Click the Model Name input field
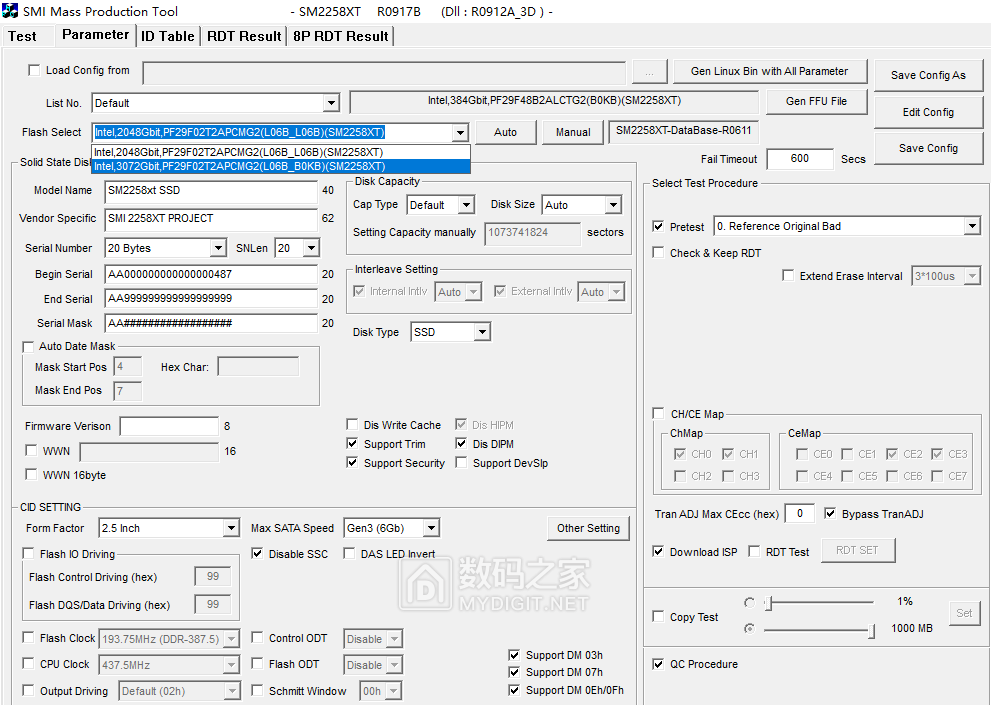The height and width of the screenshot is (705, 991). 211,191
